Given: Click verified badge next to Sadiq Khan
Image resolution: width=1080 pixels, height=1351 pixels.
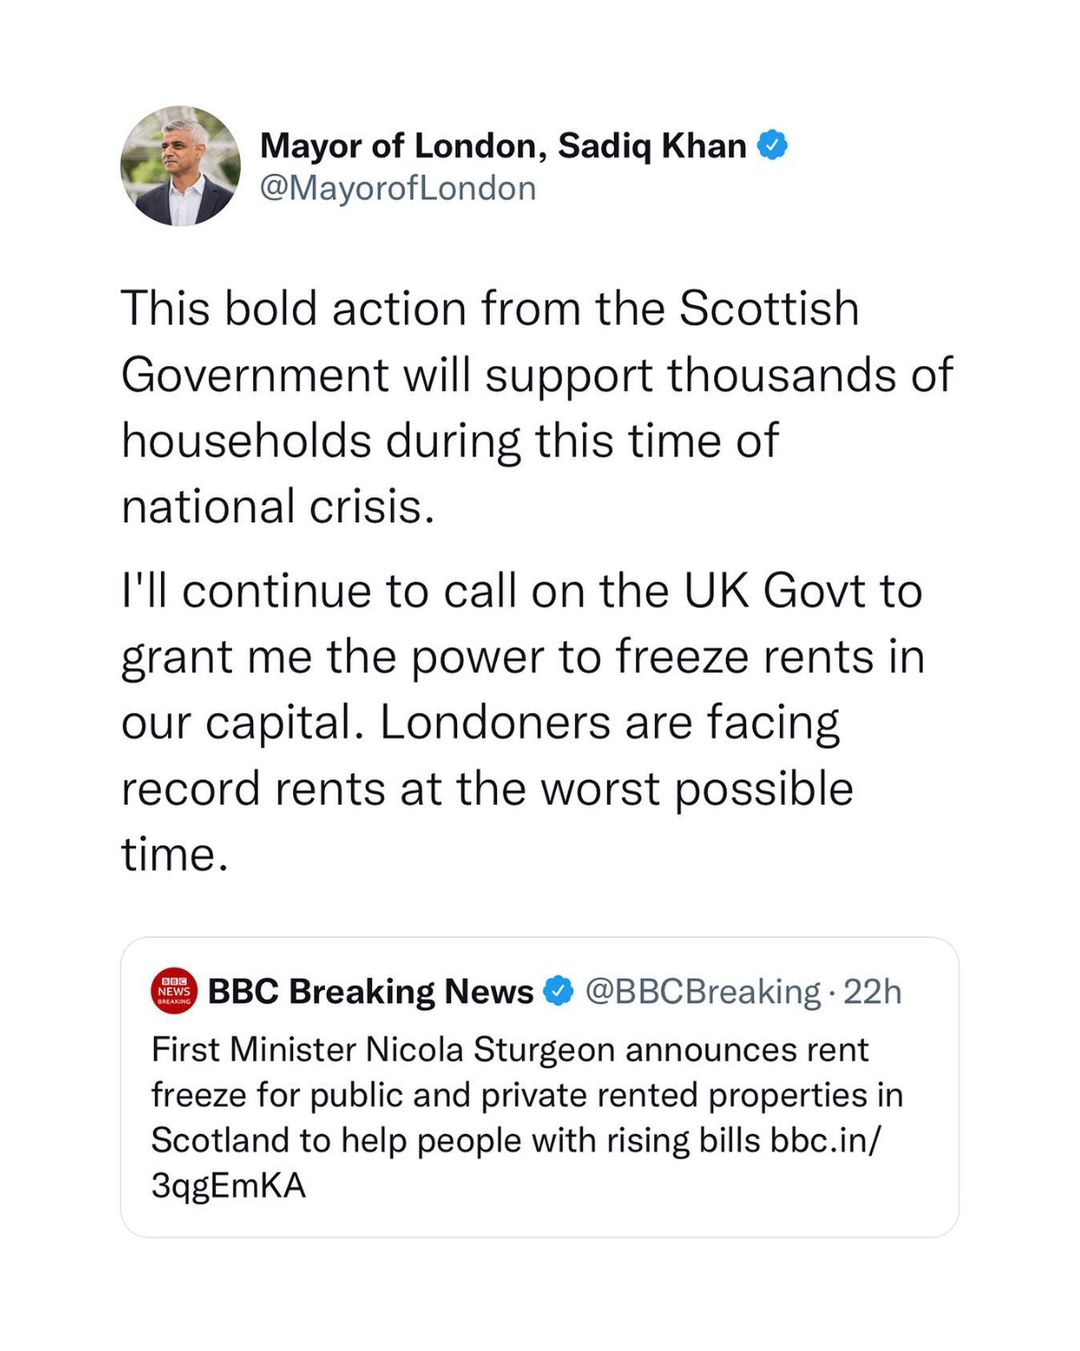Looking at the screenshot, I should pos(772,145).
